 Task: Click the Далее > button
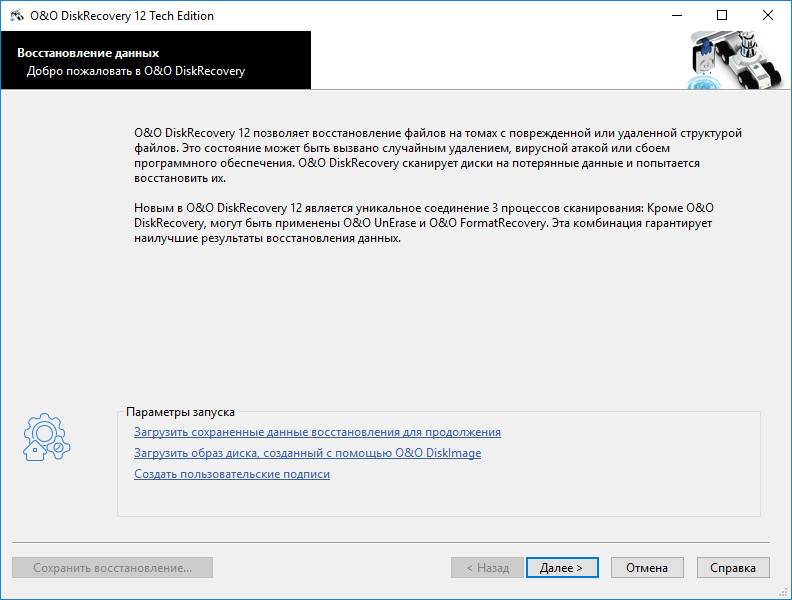click(x=562, y=568)
